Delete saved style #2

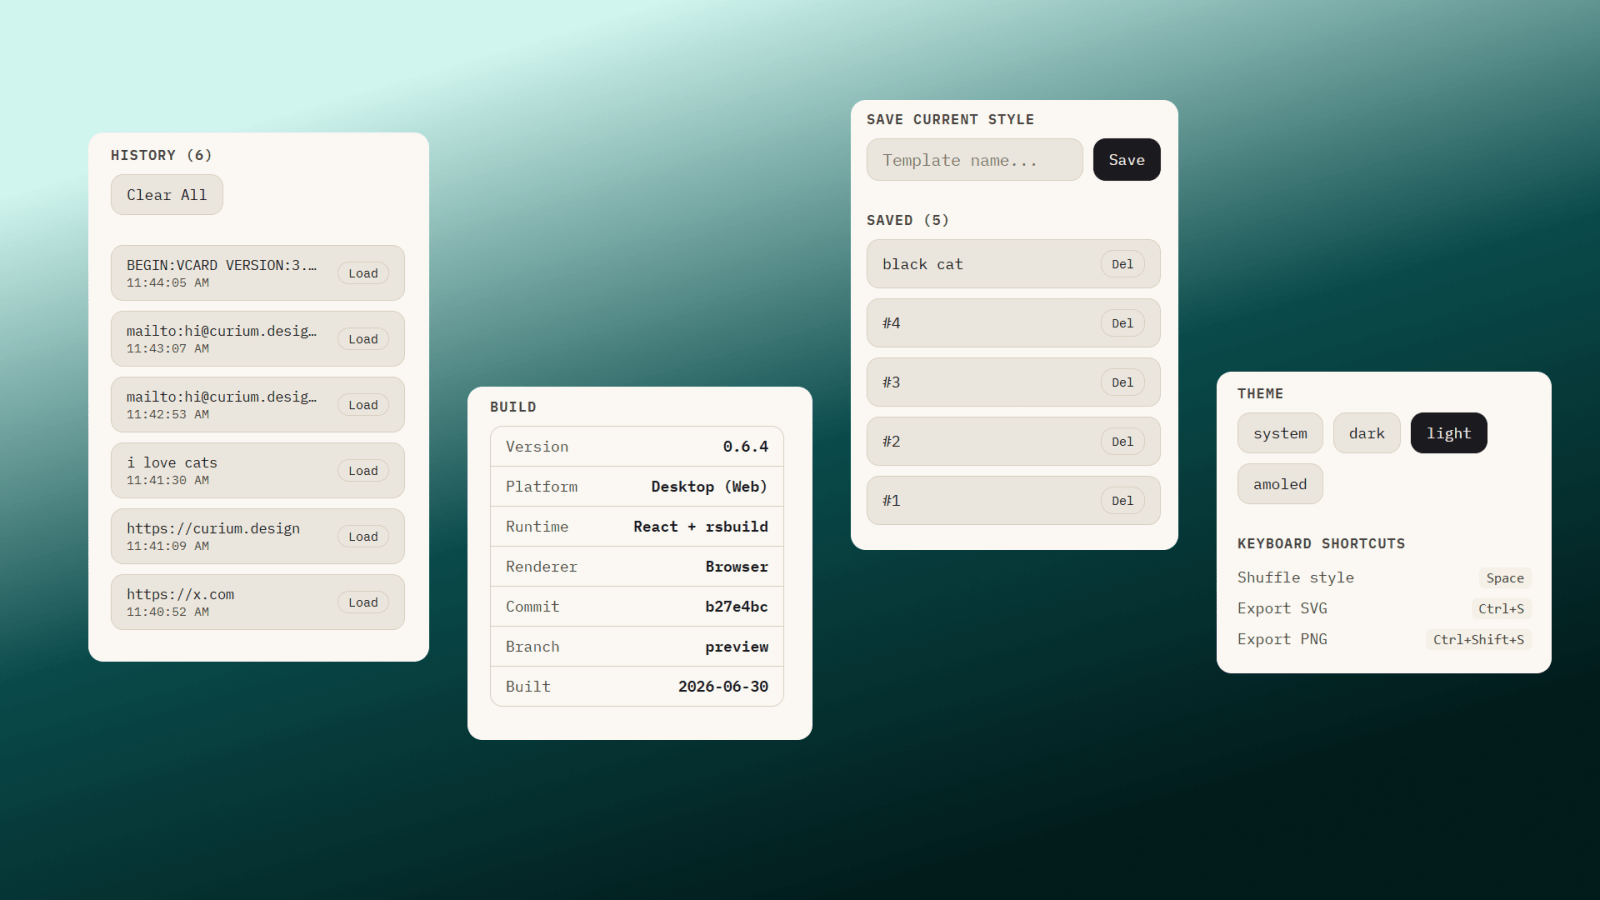point(1123,441)
